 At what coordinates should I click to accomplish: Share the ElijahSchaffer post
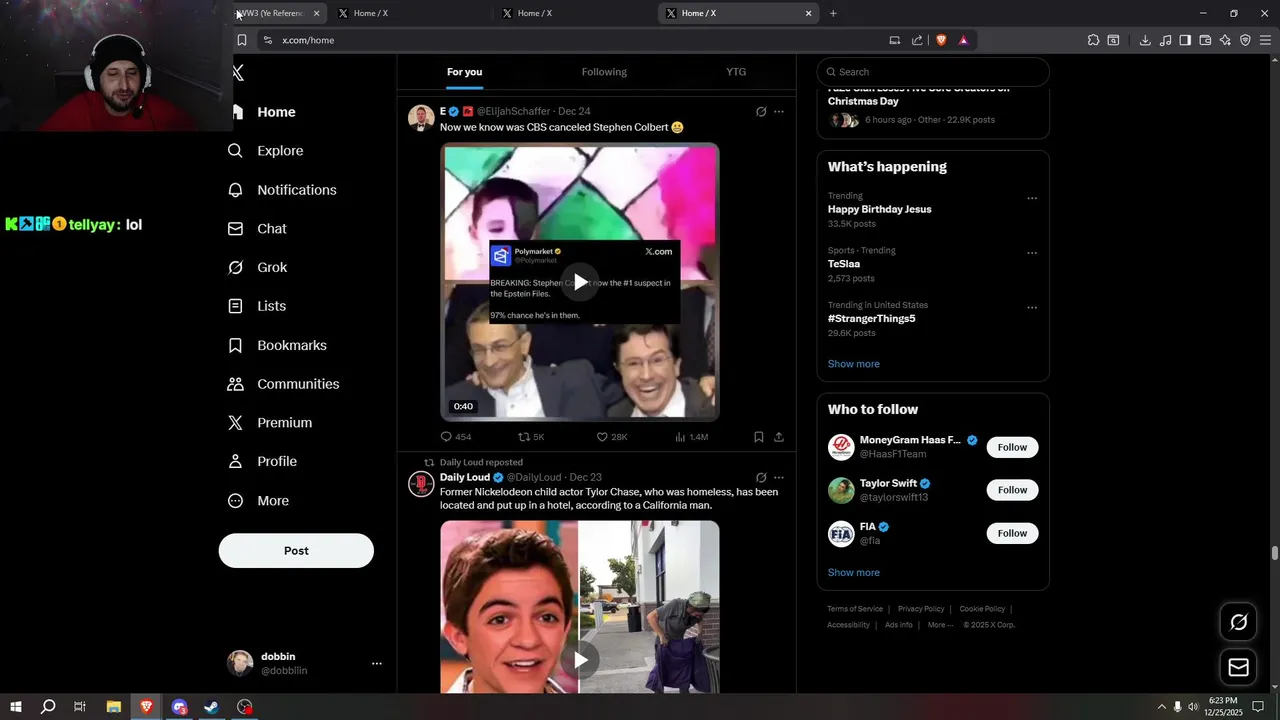(779, 437)
